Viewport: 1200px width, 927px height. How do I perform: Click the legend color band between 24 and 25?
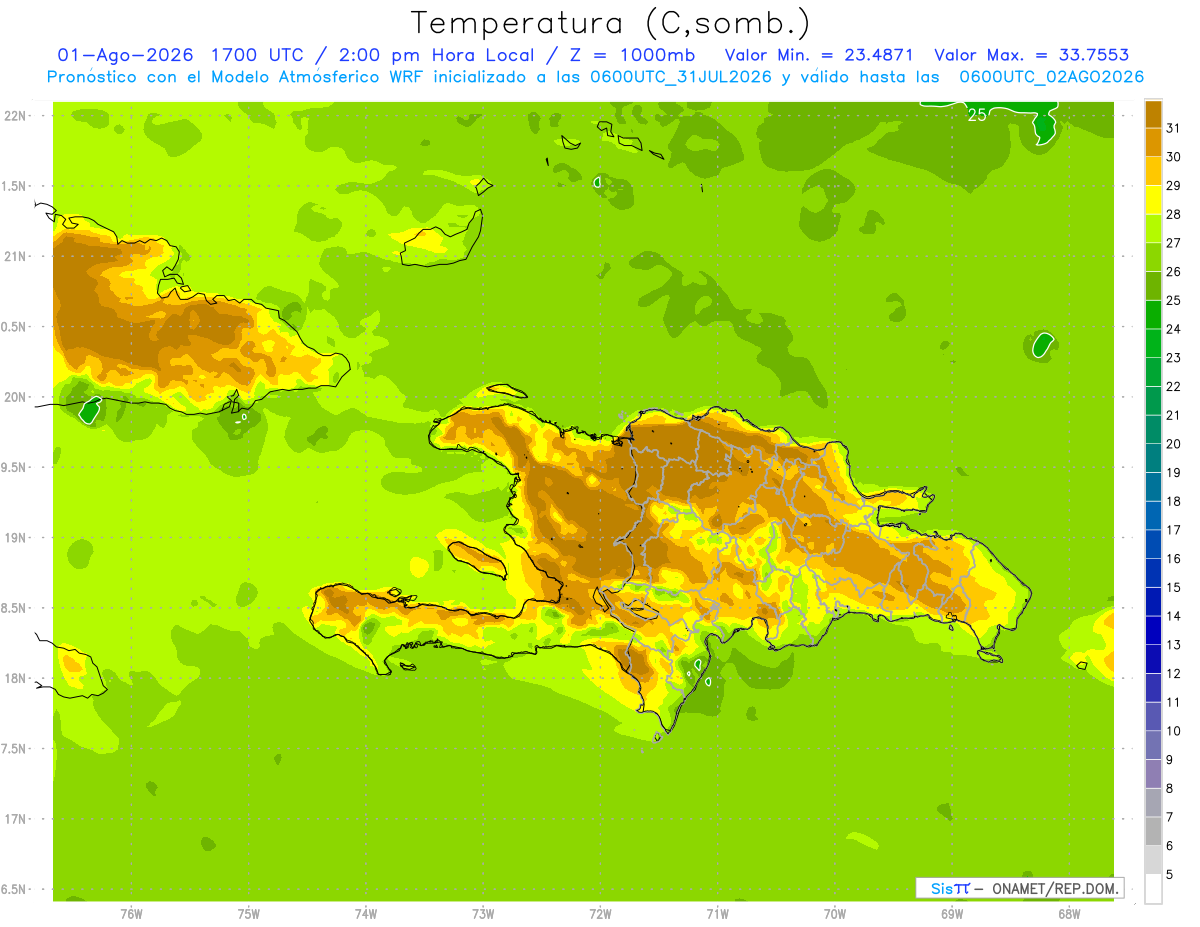coord(1153,315)
